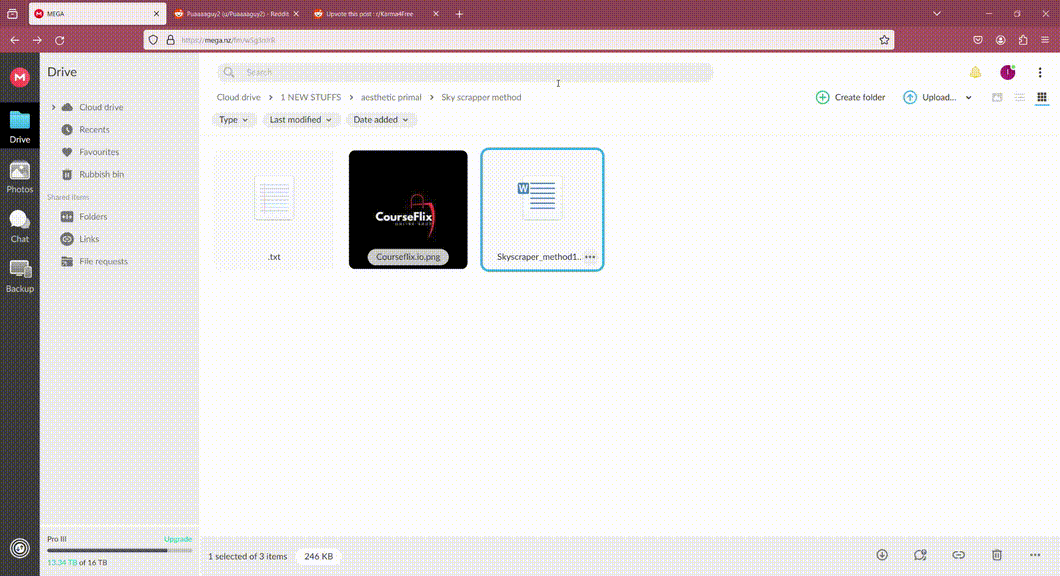The height and width of the screenshot is (576, 1060).
Task: Go to Cloud drive breadcrumb
Action: coord(238,97)
